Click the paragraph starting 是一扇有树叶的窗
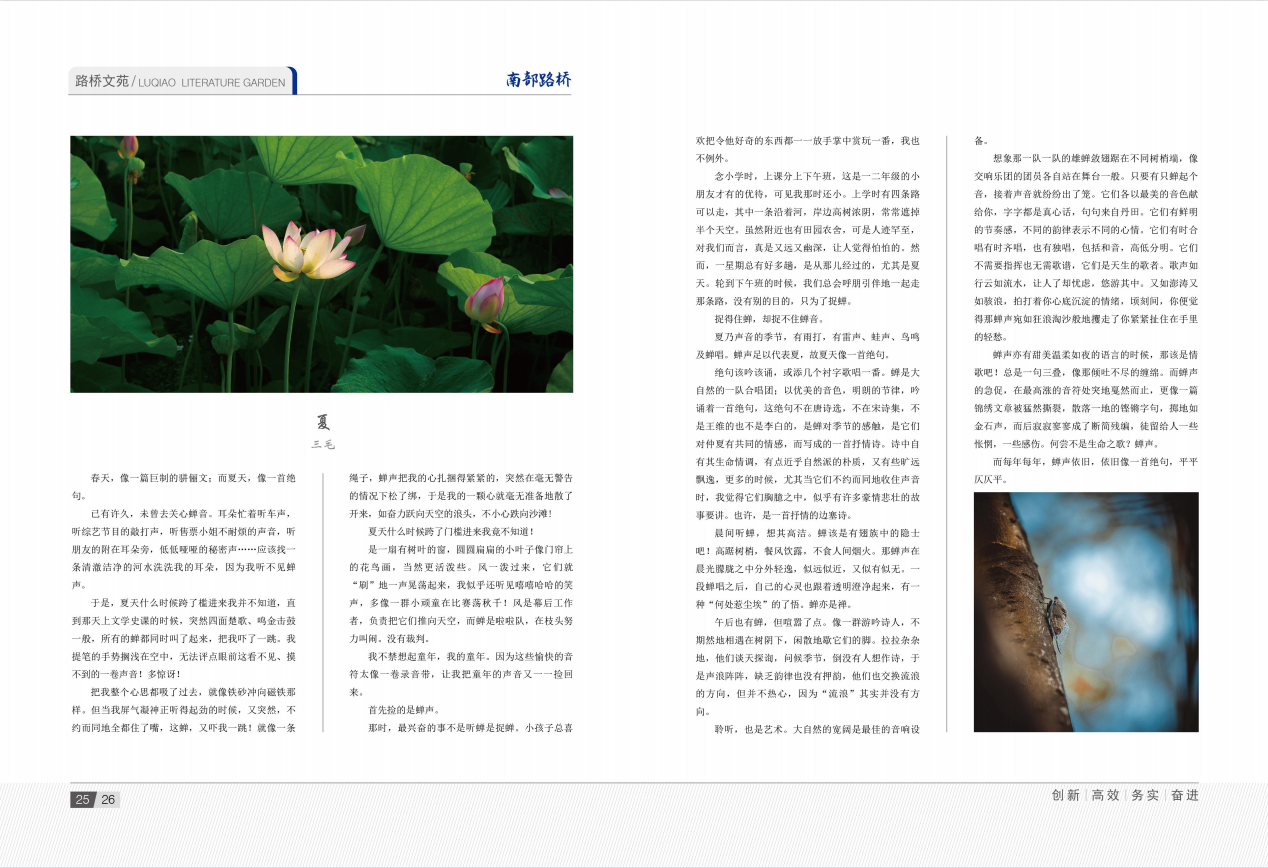 [x=460, y=594]
